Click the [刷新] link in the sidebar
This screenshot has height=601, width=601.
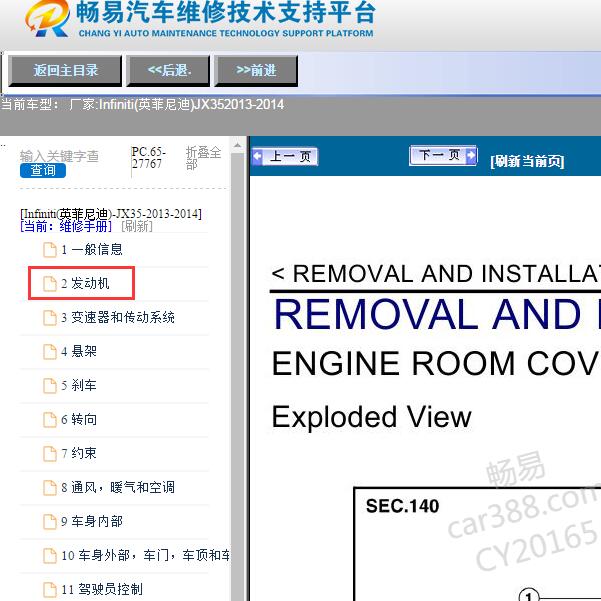coord(137,226)
